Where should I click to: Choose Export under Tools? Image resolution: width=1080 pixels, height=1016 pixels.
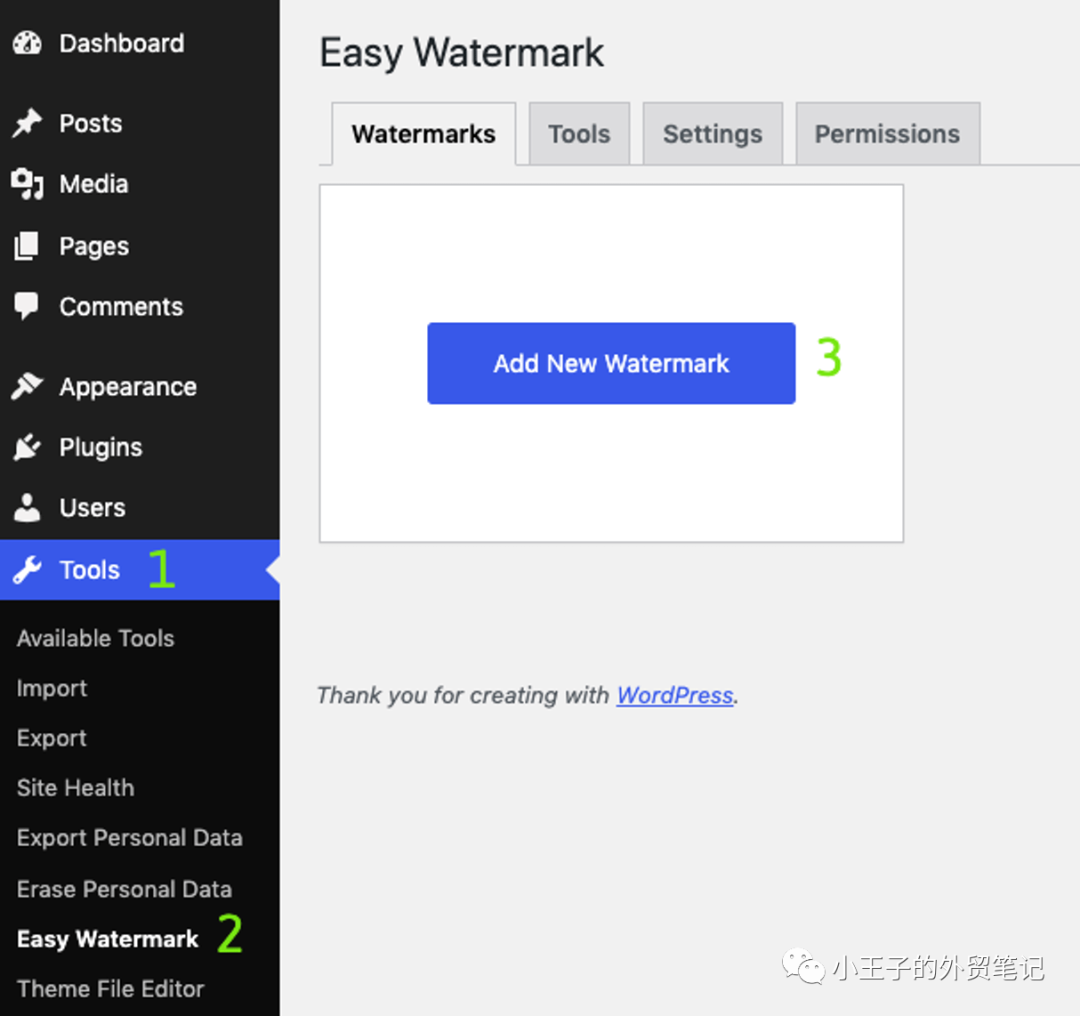click(52, 738)
